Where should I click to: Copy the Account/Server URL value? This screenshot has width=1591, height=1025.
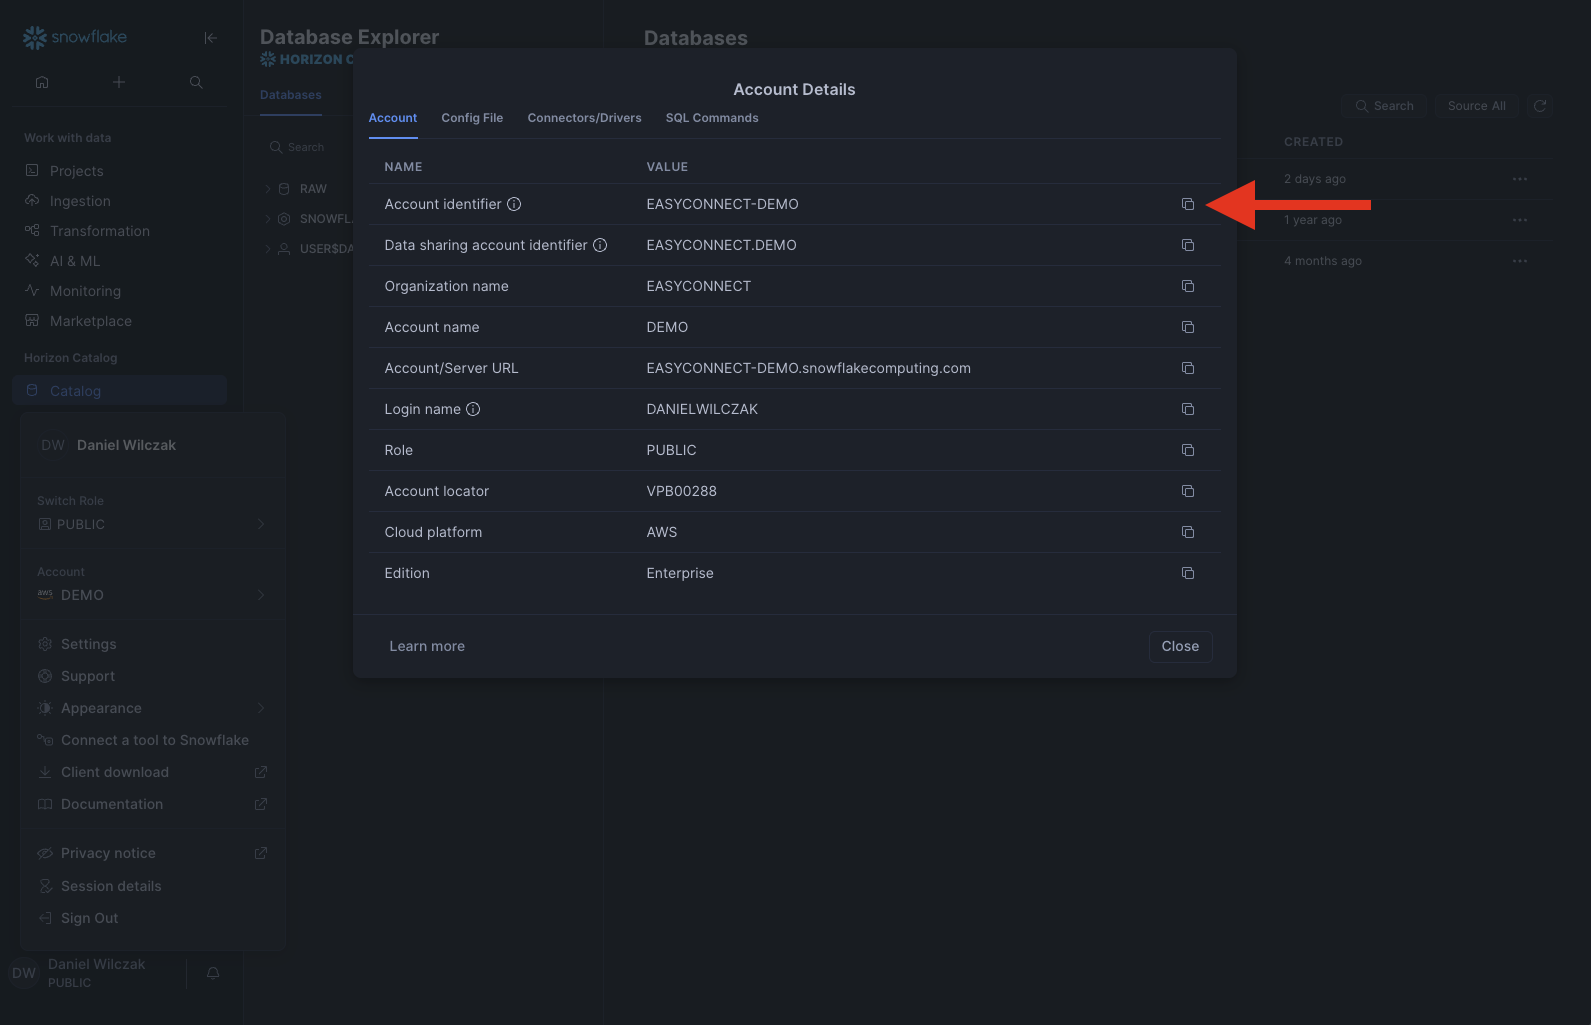1187,368
